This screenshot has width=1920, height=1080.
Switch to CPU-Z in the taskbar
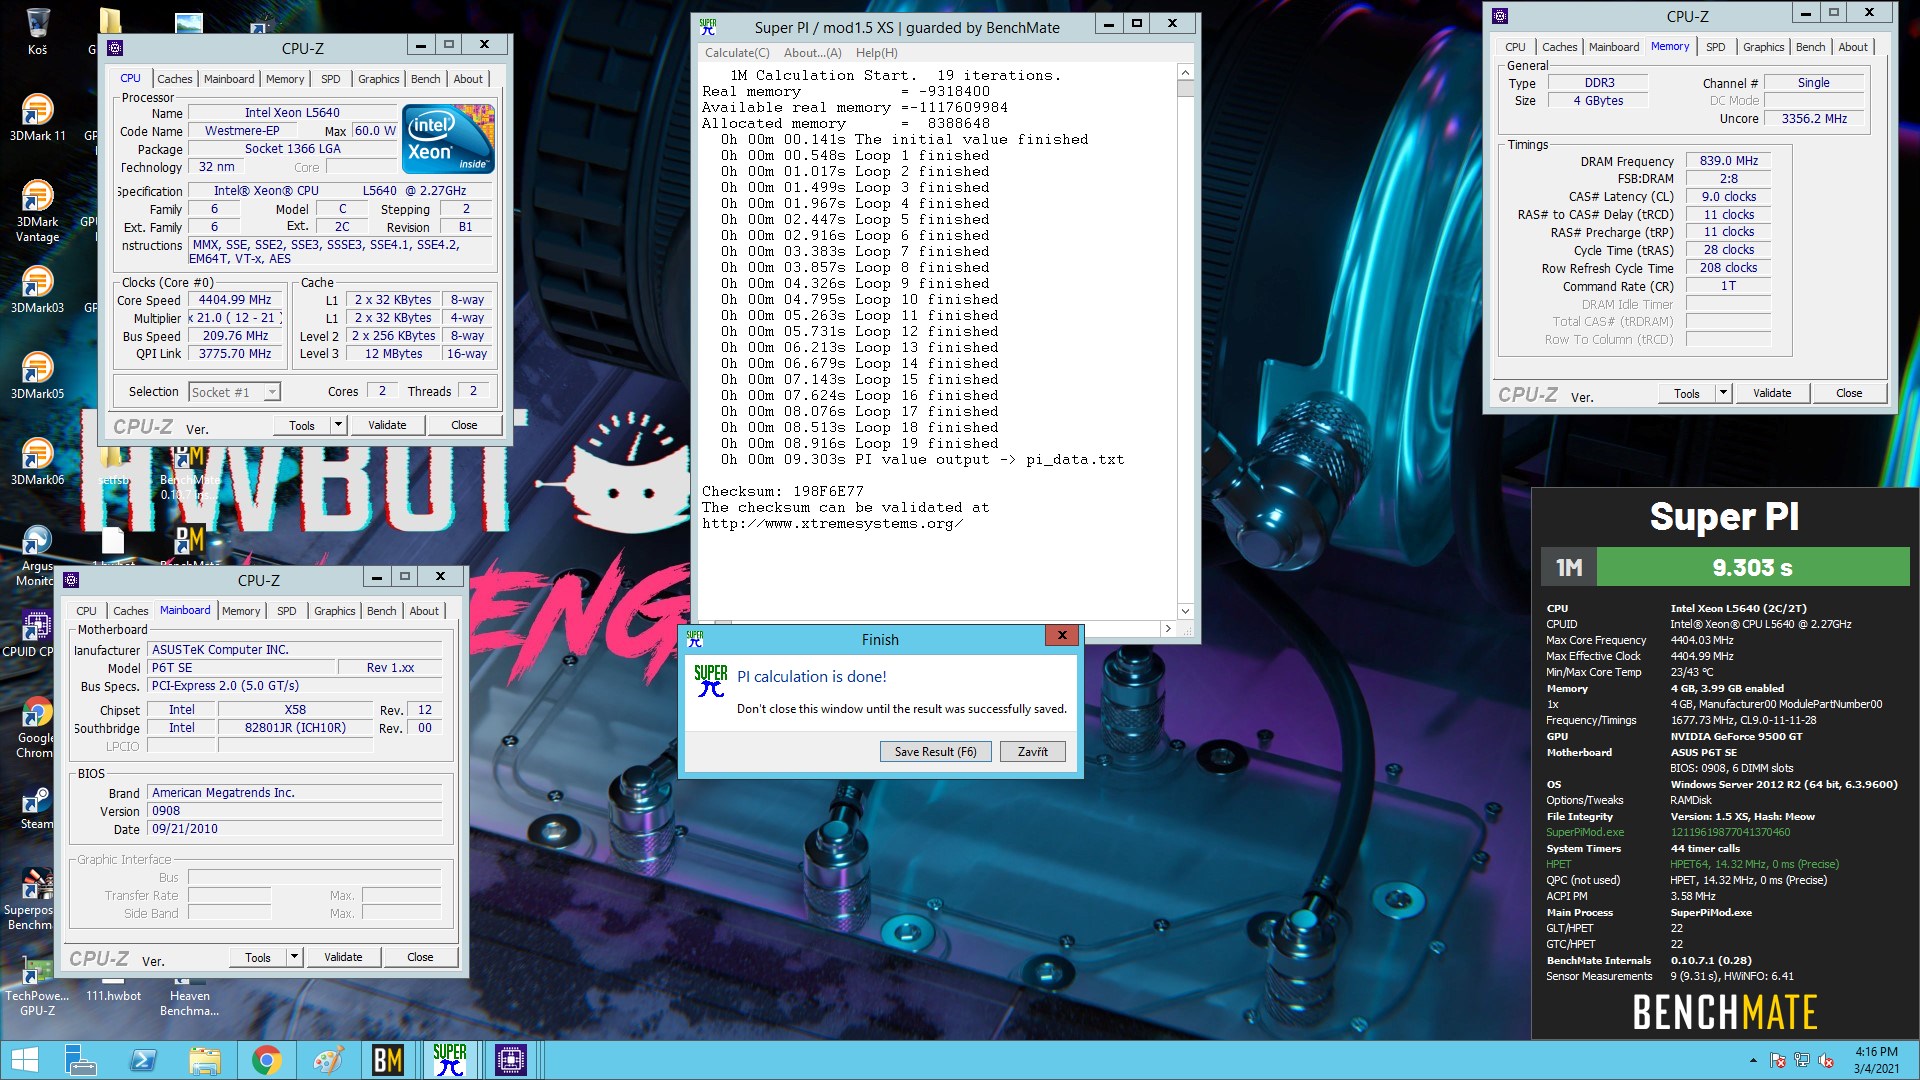point(511,1060)
